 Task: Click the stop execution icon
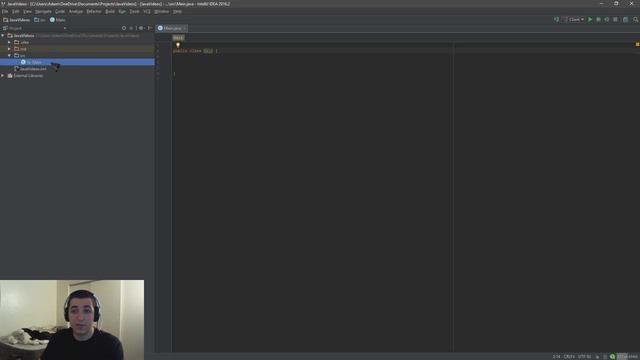[616, 20]
